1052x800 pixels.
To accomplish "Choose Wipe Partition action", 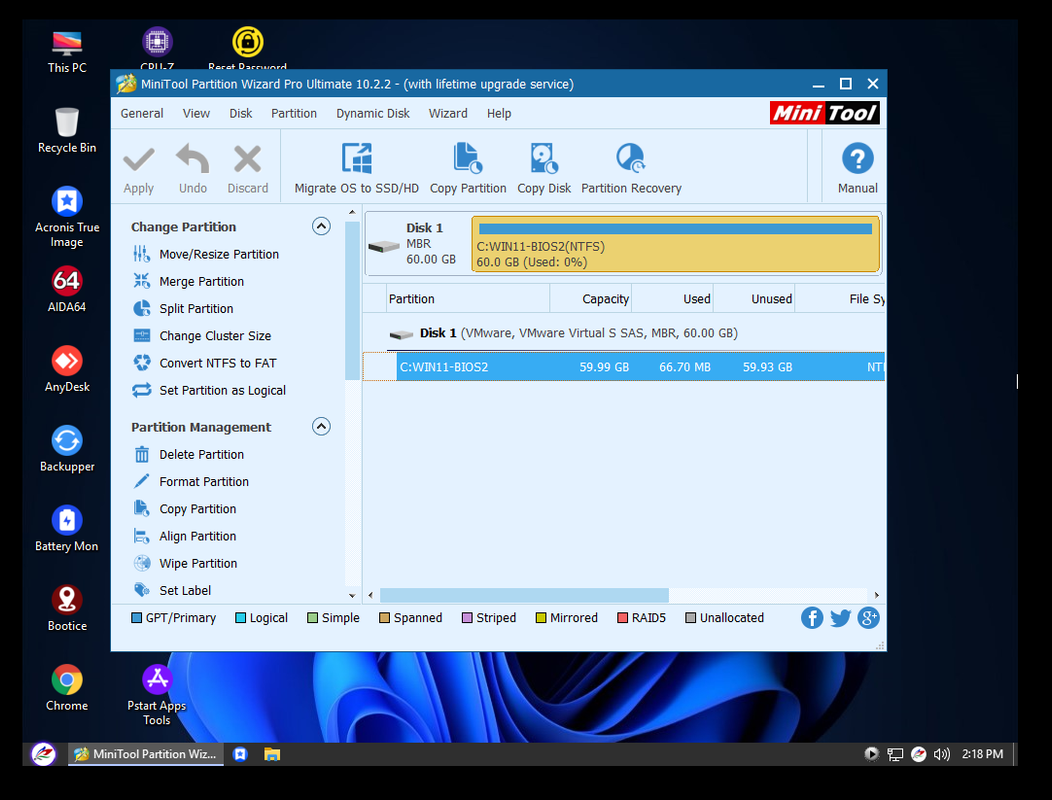I will 185,564.
